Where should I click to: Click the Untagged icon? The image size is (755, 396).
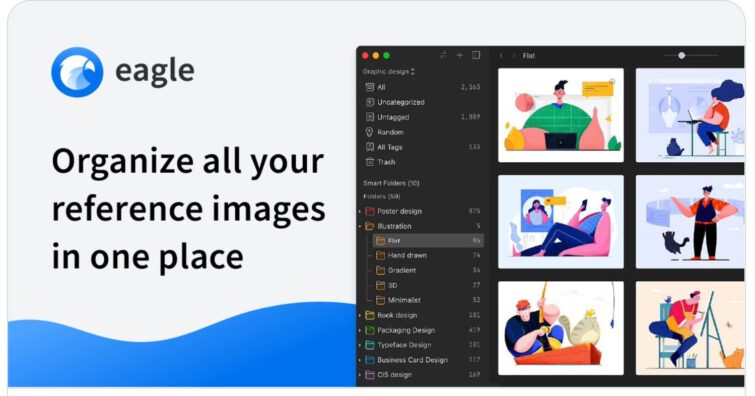[x=369, y=117]
